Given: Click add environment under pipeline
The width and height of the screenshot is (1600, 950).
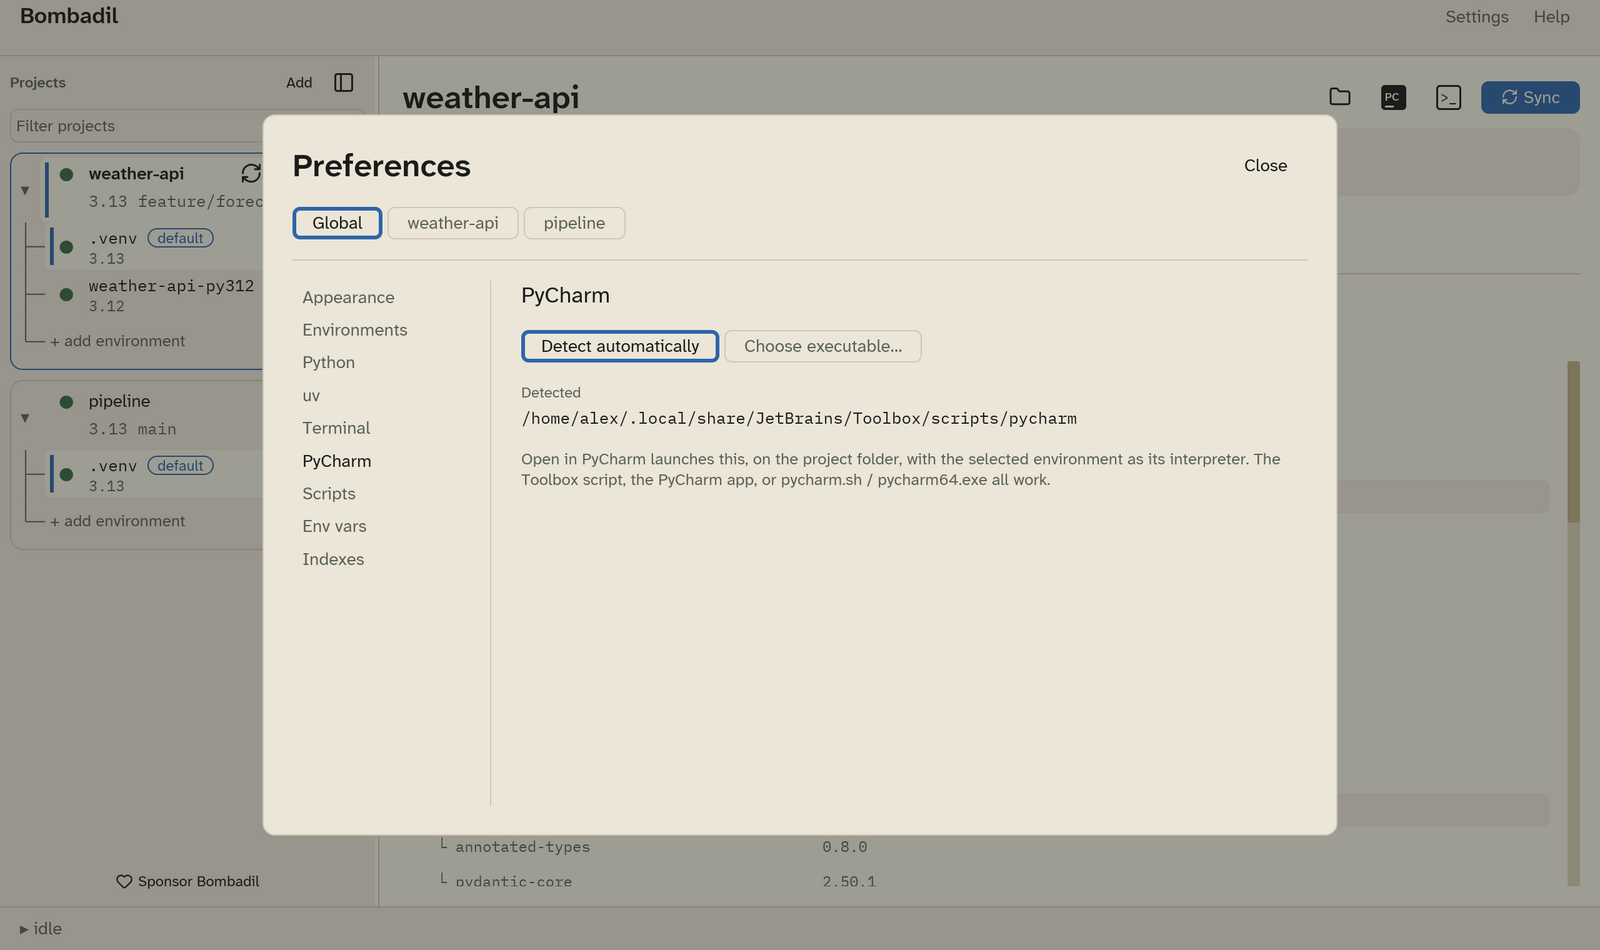Looking at the screenshot, I should 117,521.
